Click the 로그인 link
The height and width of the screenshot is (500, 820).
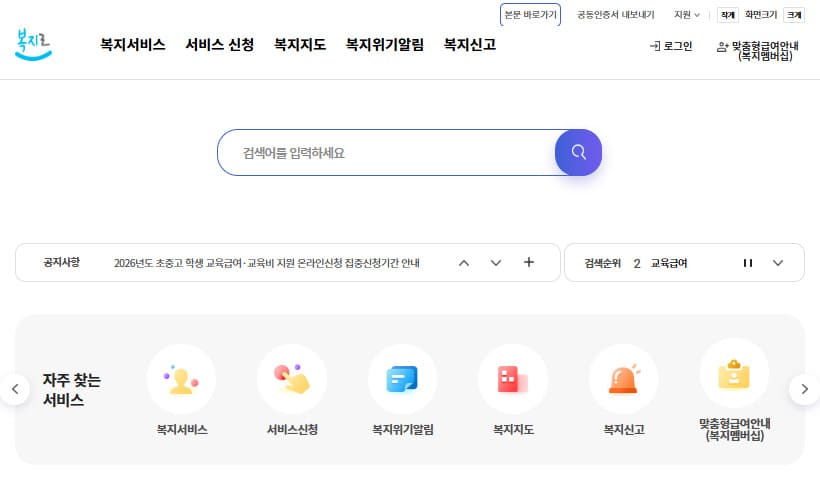671,46
